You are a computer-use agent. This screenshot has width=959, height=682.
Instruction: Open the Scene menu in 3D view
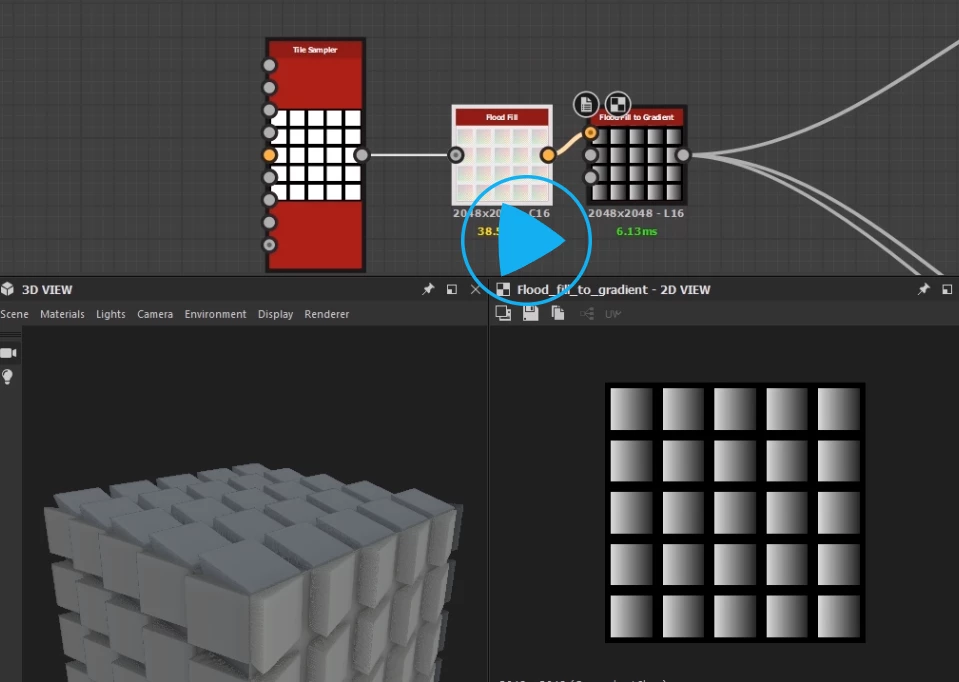(x=15, y=314)
